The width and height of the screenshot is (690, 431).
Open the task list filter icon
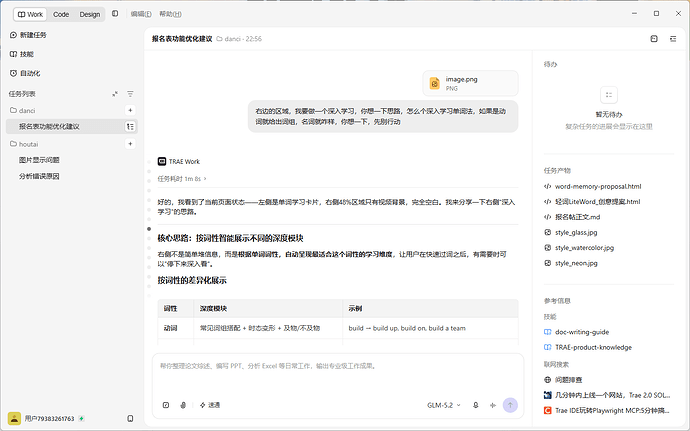pyautogui.click(x=130, y=94)
